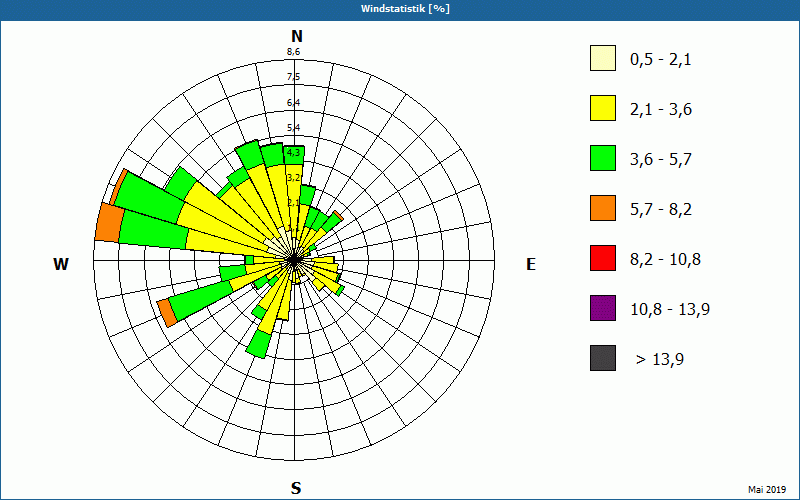Click the green 3,6 - 5,7 legend swatch
The width and height of the screenshot is (800, 500).
click(x=603, y=158)
